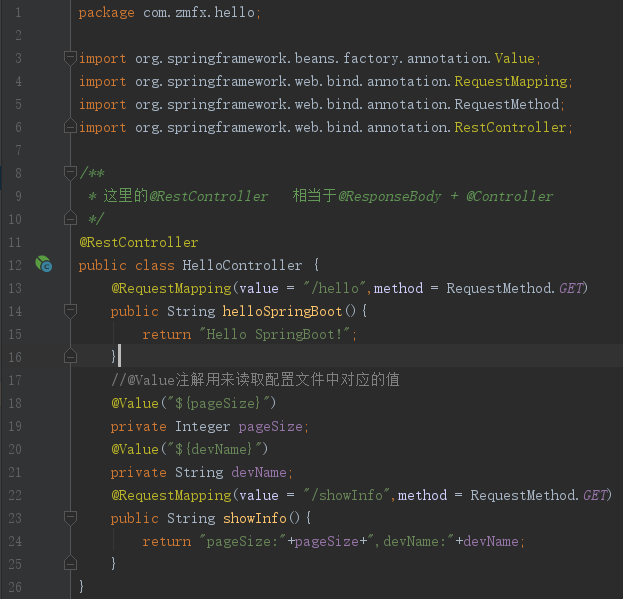Collapse the Javadoc comment fold marker
The image size is (623, 599).
(70, 173)
